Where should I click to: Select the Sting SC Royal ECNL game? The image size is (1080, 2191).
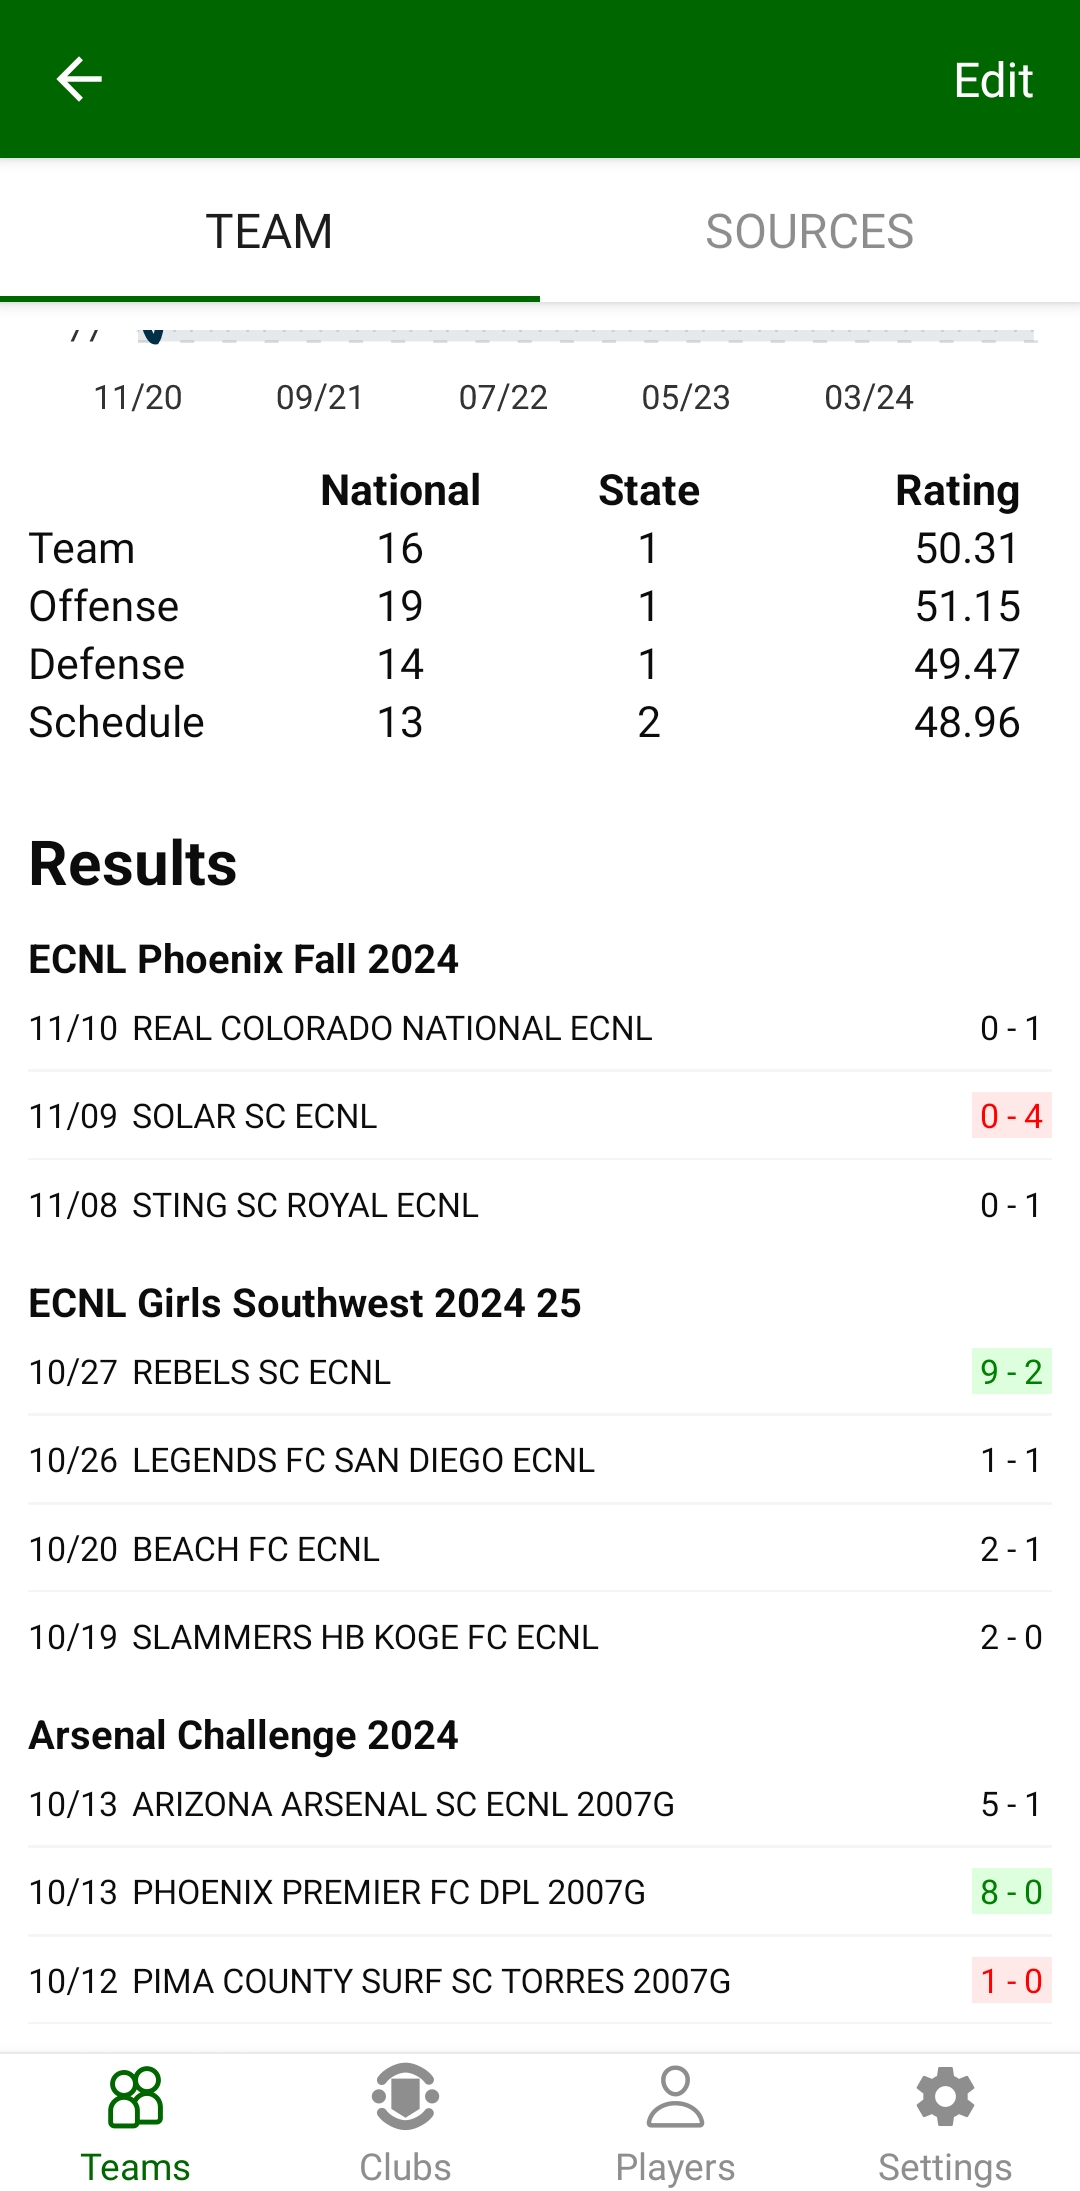click(x=305, y=1205)
